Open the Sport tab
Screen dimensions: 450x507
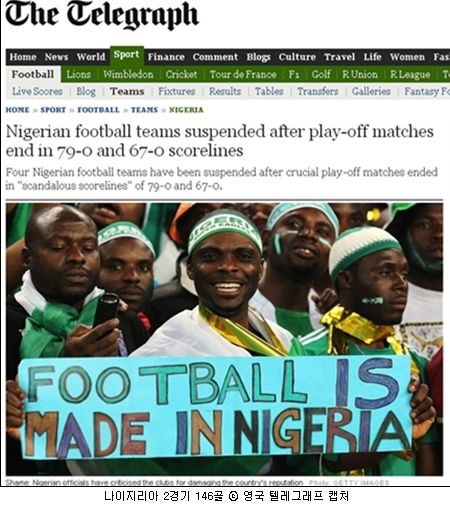pos(127,54)
